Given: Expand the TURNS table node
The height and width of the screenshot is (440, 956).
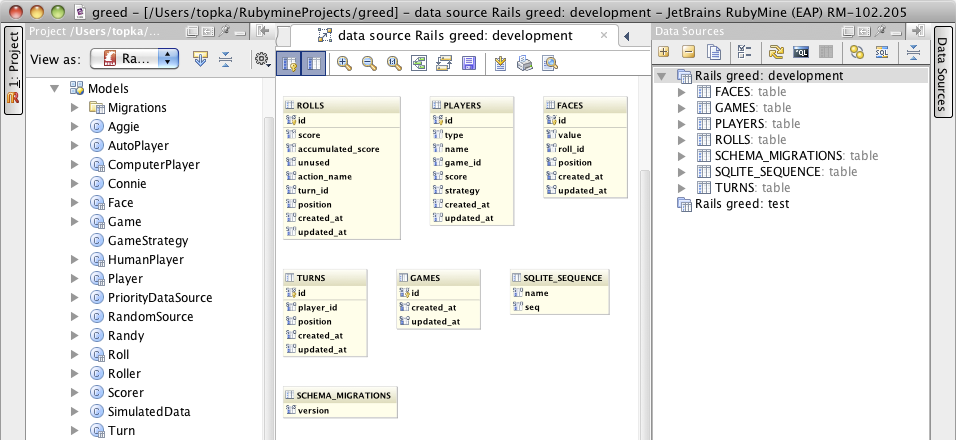Looking at the screenshot, I should [682, 188].
